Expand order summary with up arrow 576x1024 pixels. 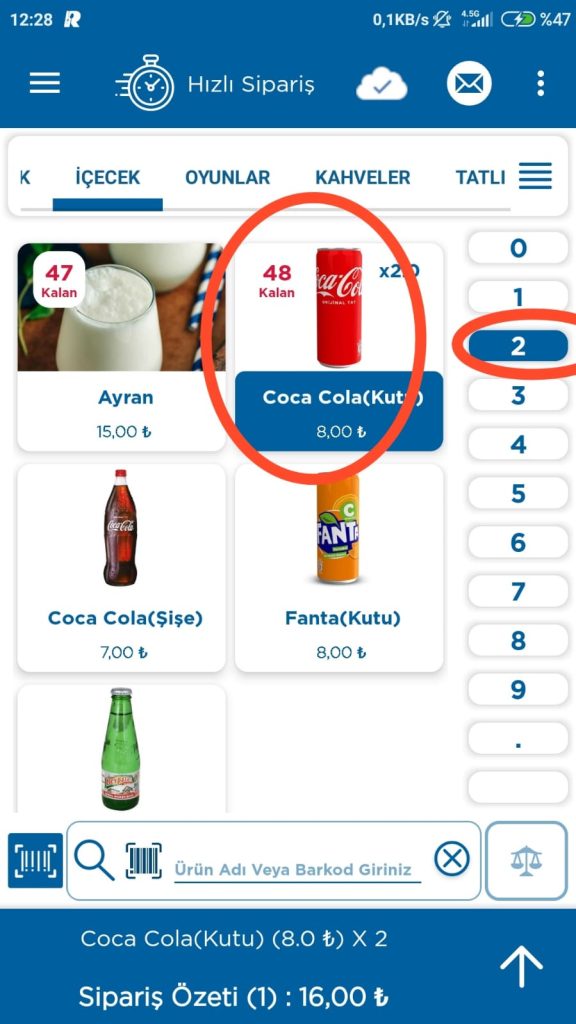click(521, 967)
